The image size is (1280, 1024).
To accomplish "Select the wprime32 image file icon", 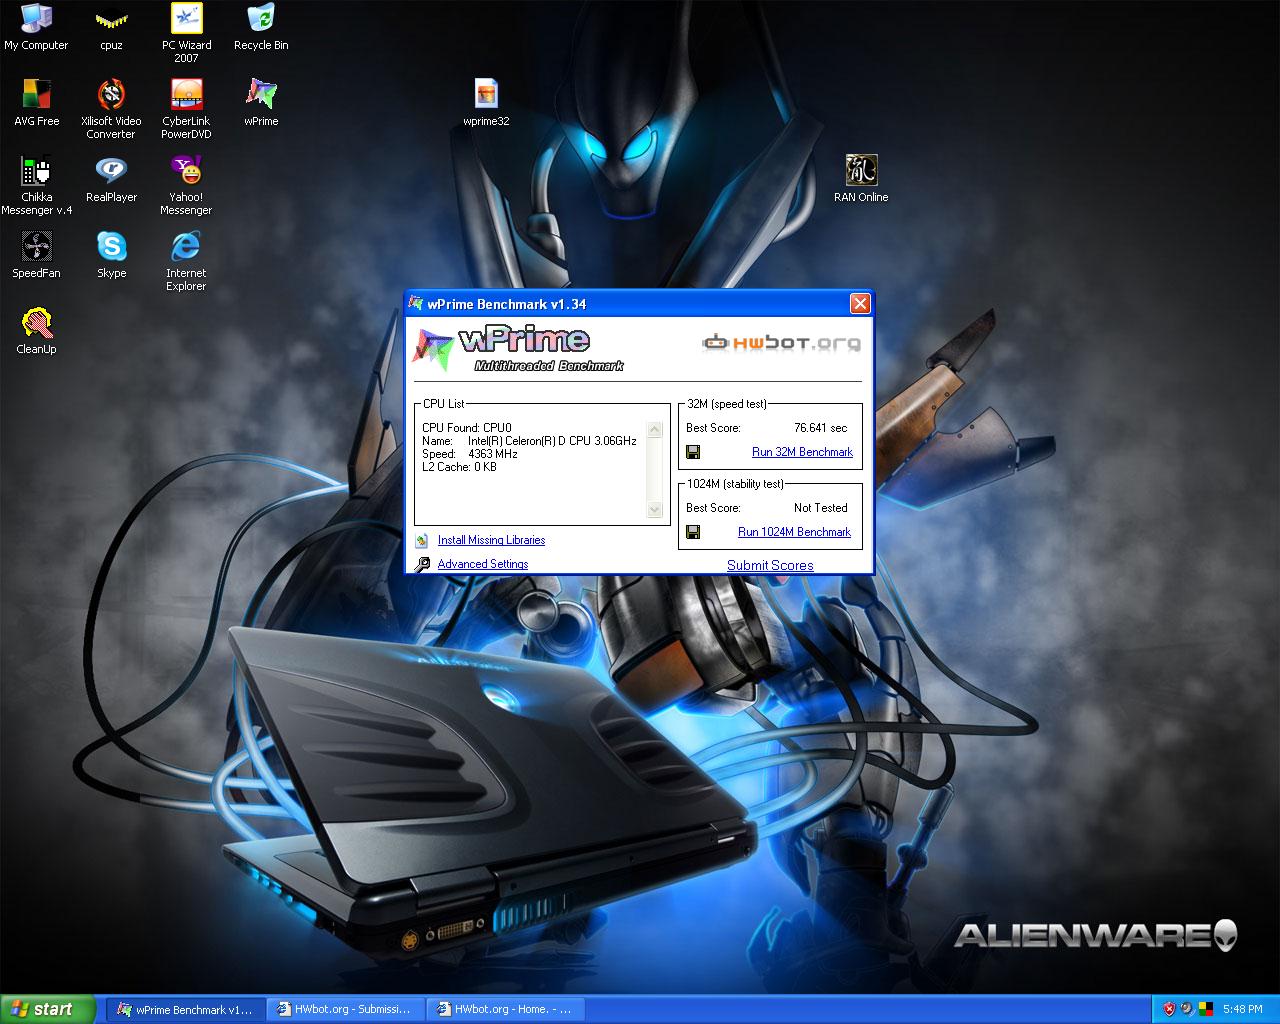I will click(x=486, y=103).
